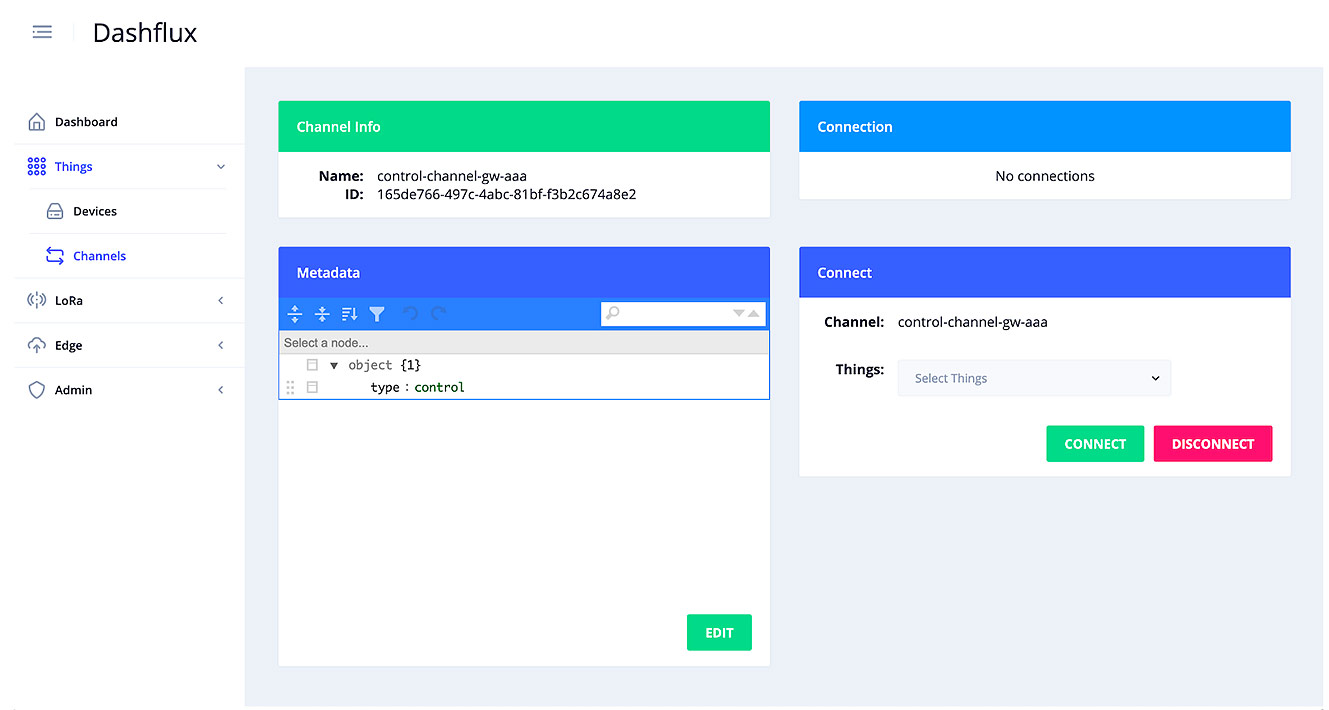Collapse the object {1} tree node

click(x=334, y=366)
